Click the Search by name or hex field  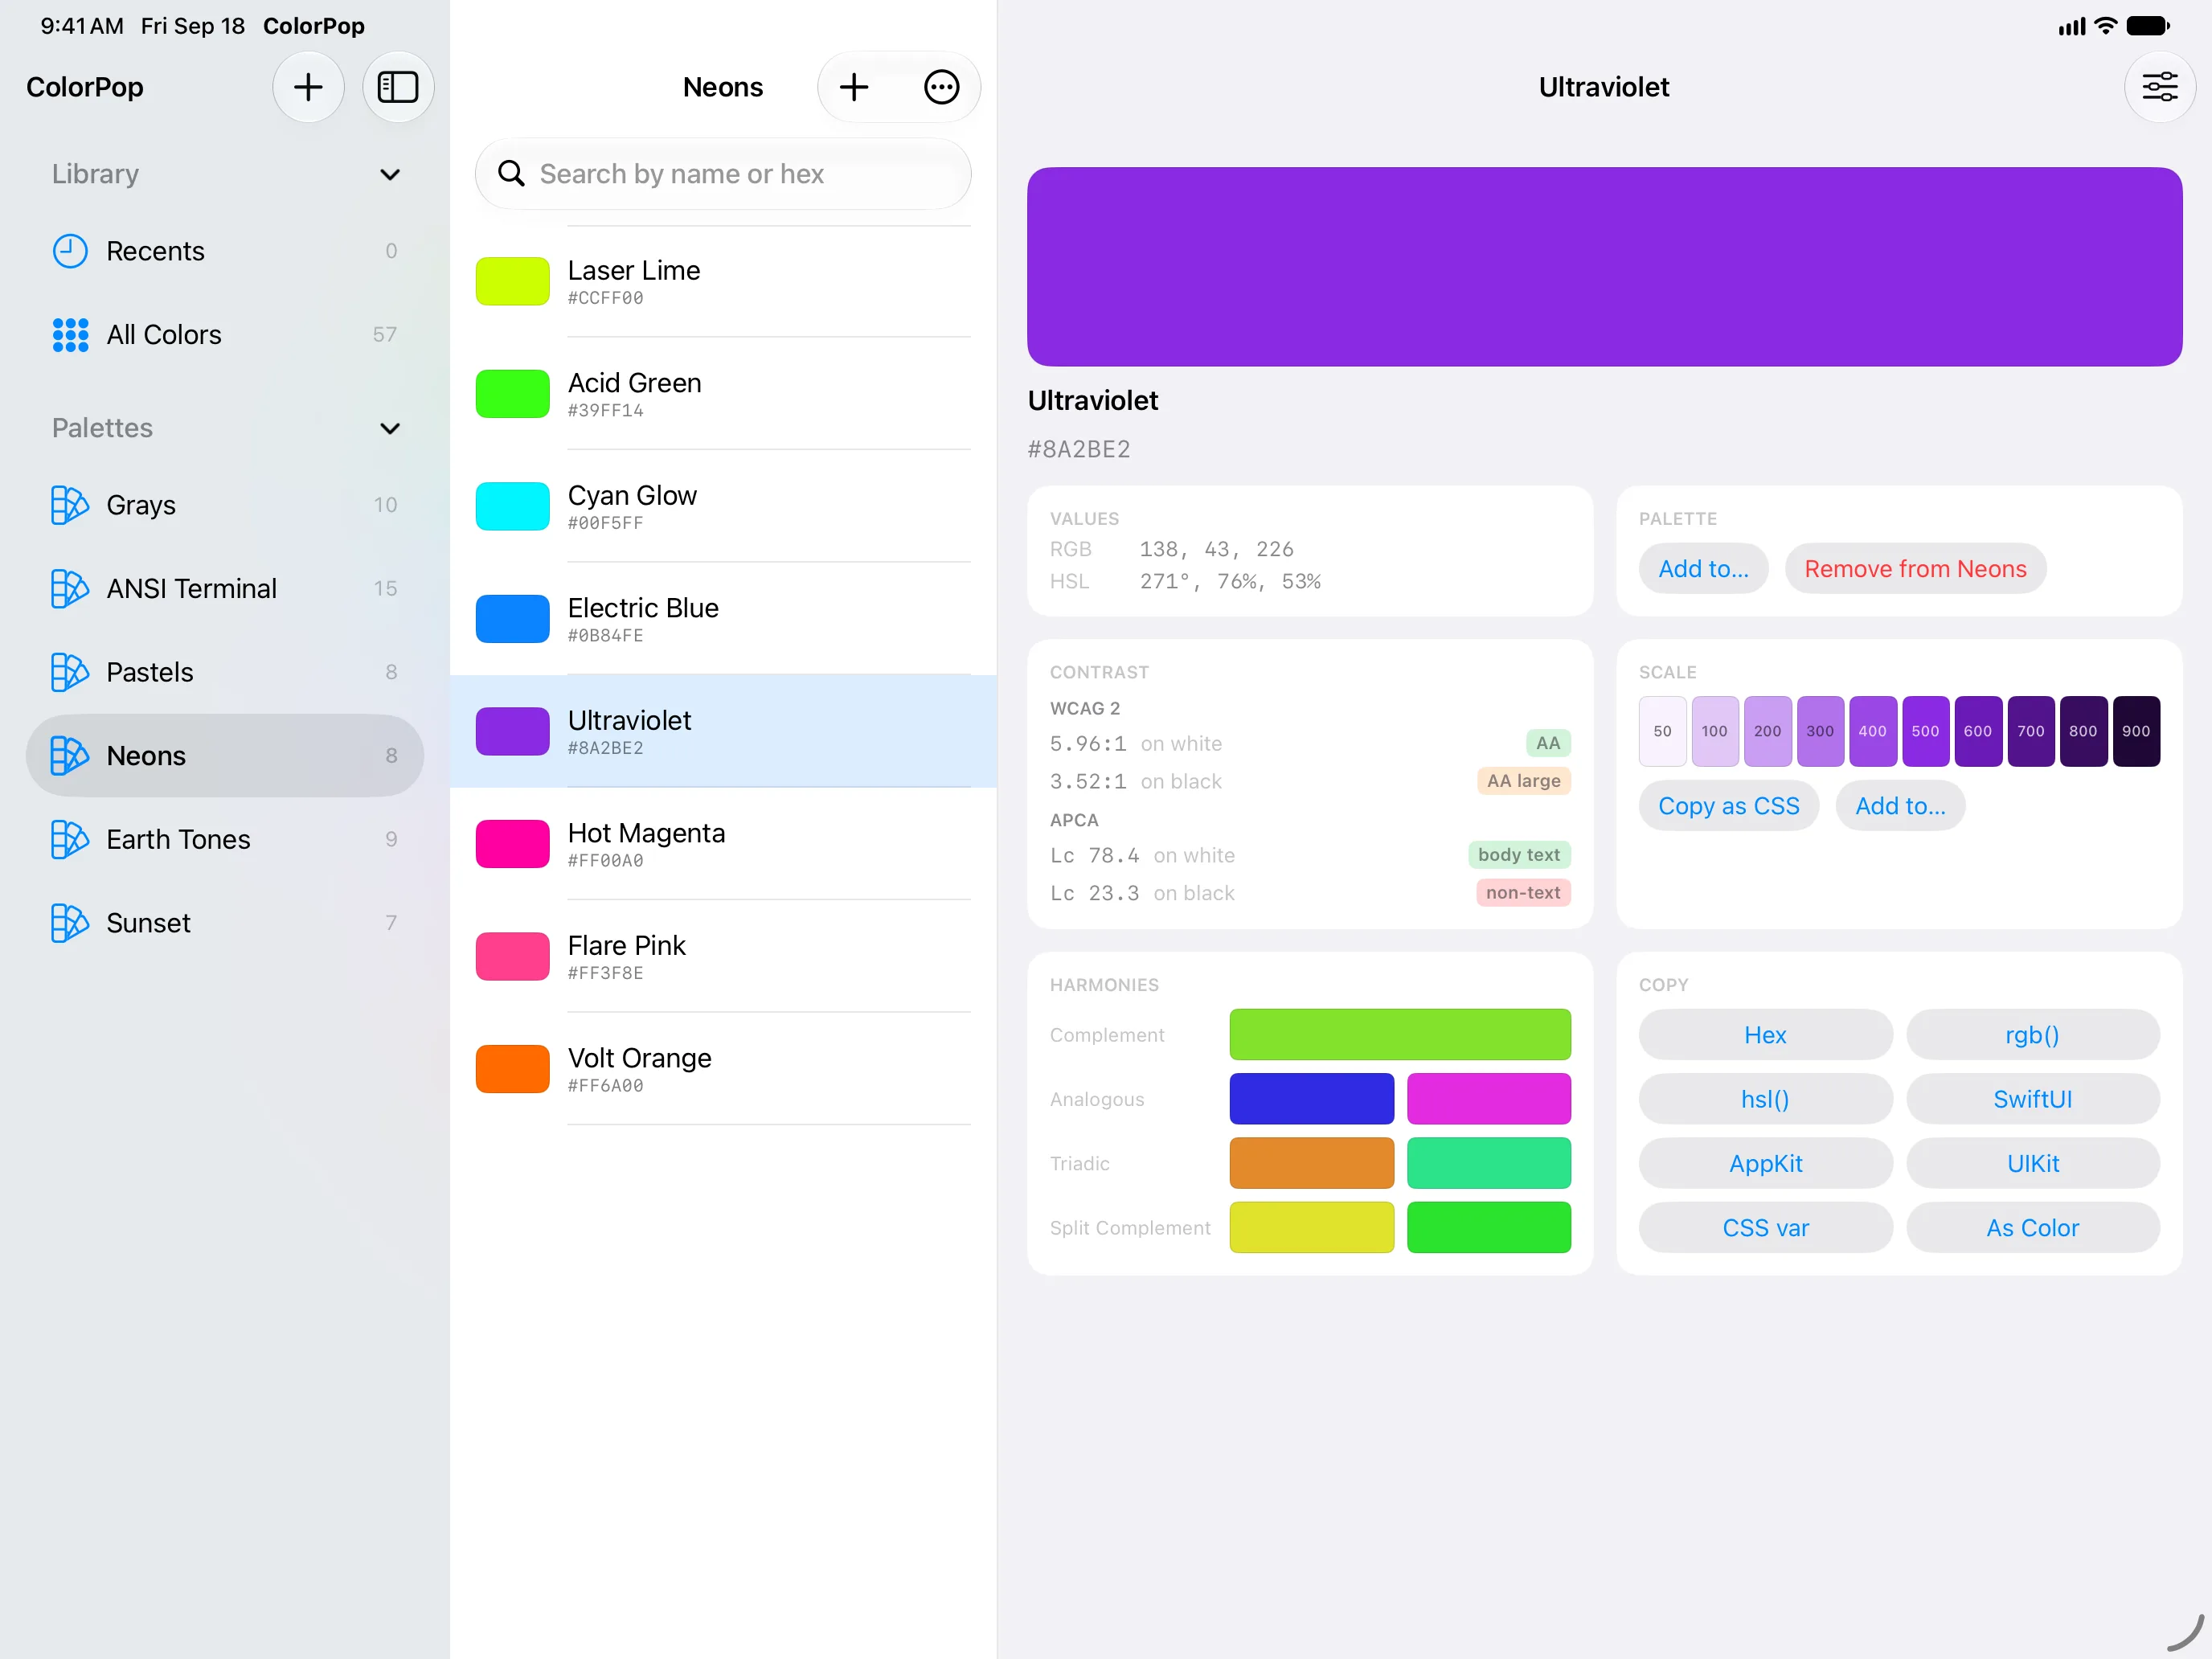tap(723, 174)
